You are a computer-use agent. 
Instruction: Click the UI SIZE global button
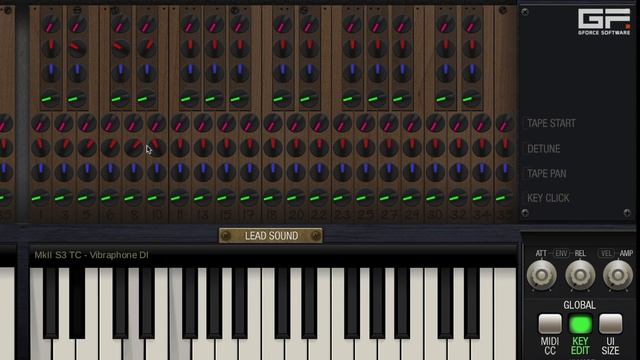click(x=611, y=324)
